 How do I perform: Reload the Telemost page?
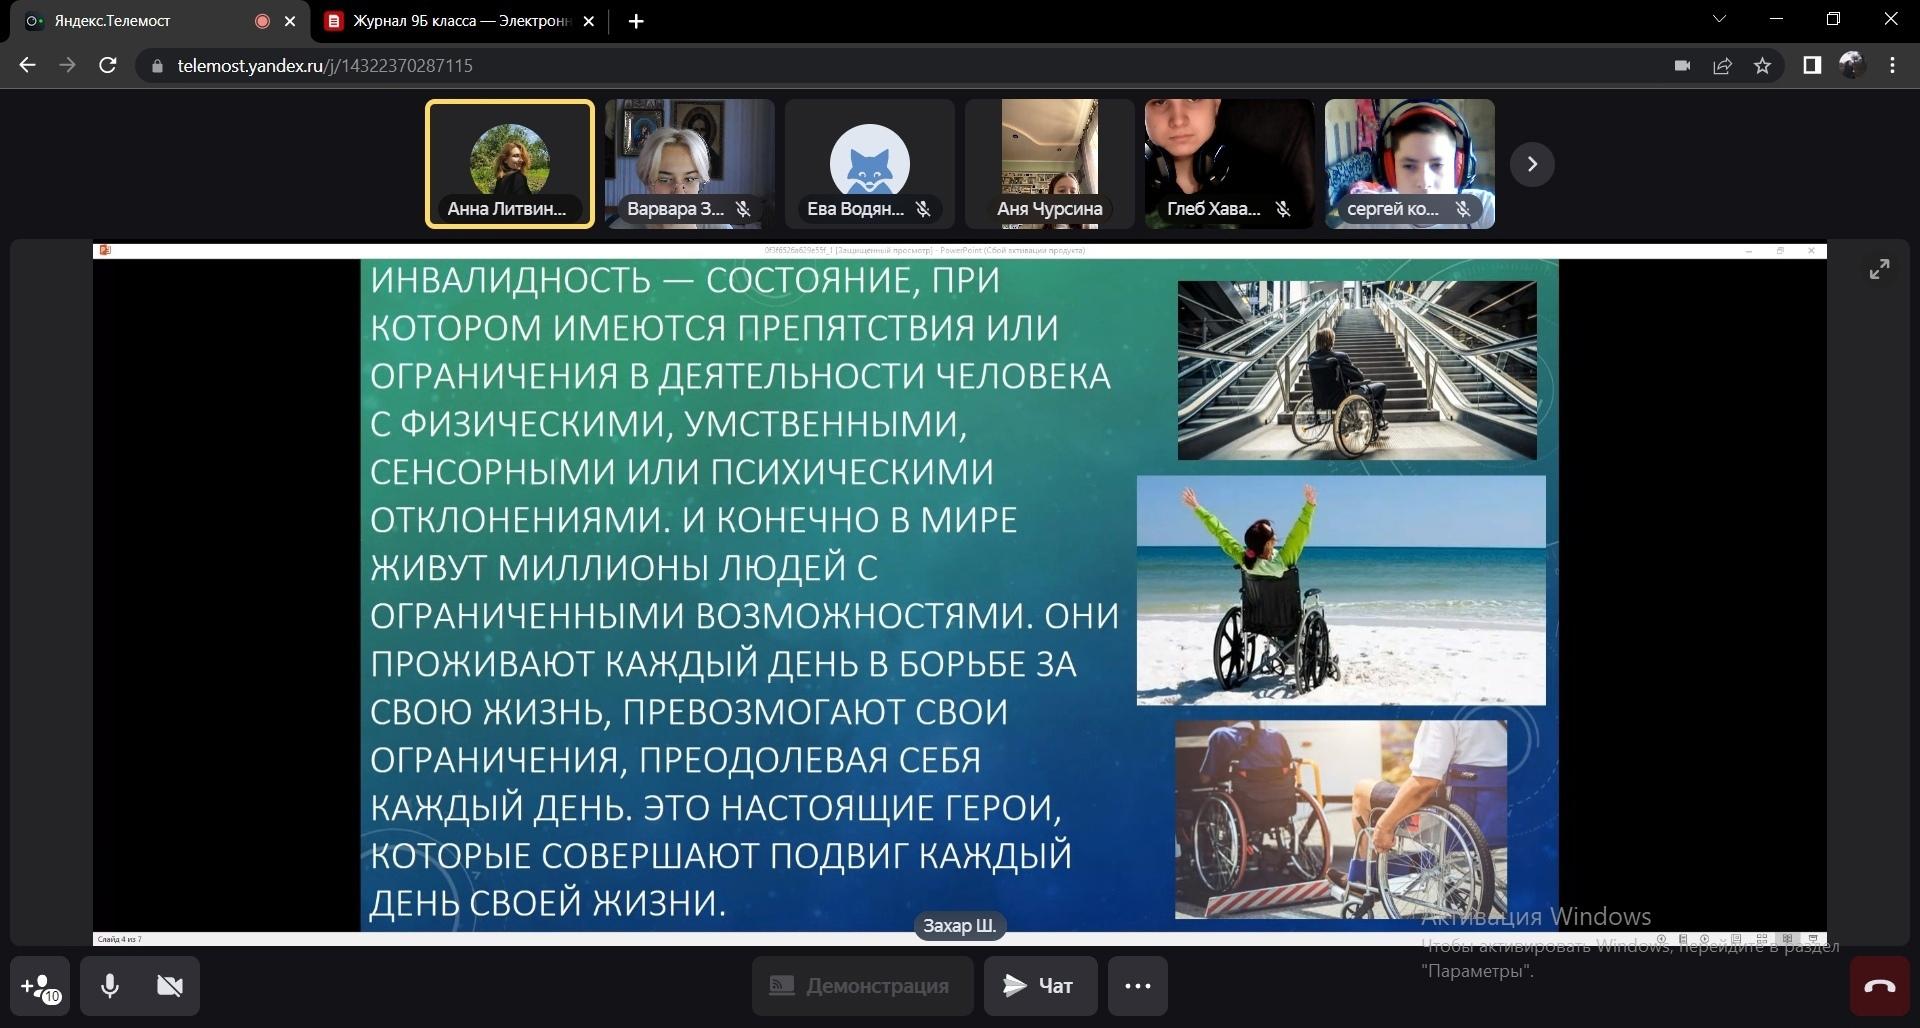point(108,65)
